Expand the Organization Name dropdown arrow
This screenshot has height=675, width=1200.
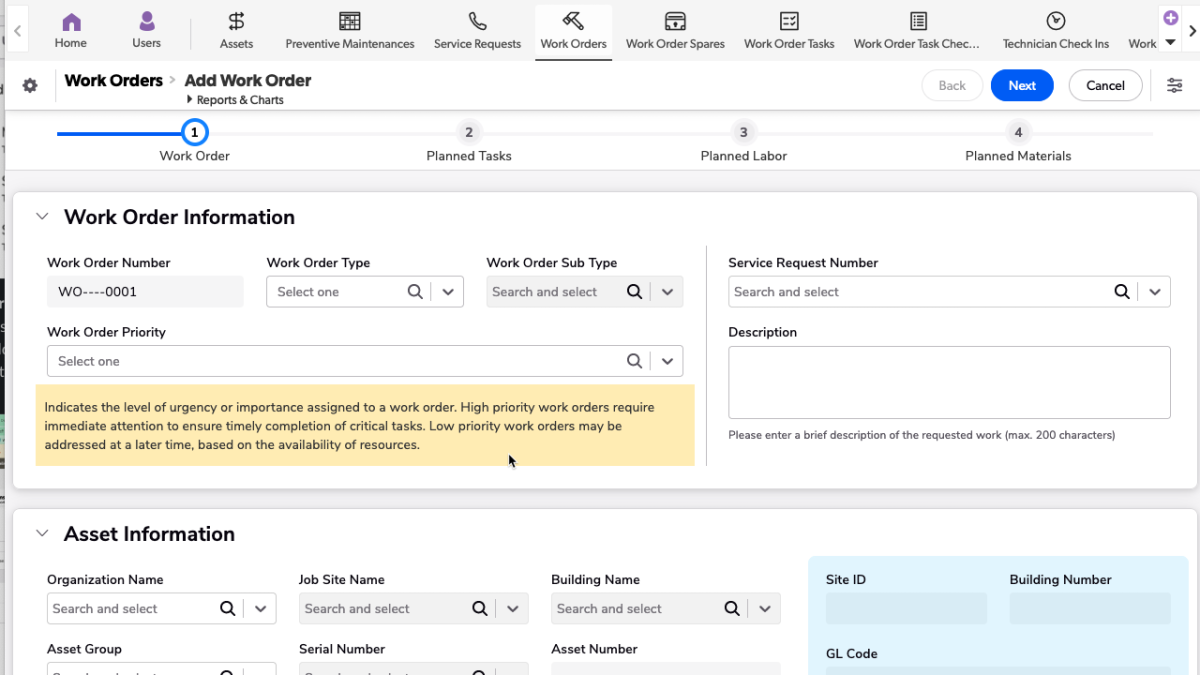click(x=261, y=609)
